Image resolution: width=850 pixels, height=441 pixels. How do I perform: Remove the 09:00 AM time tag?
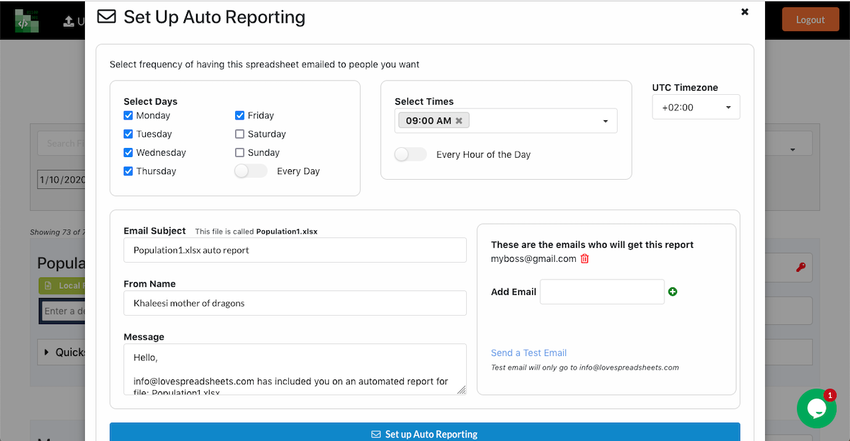tap(459, 121)
